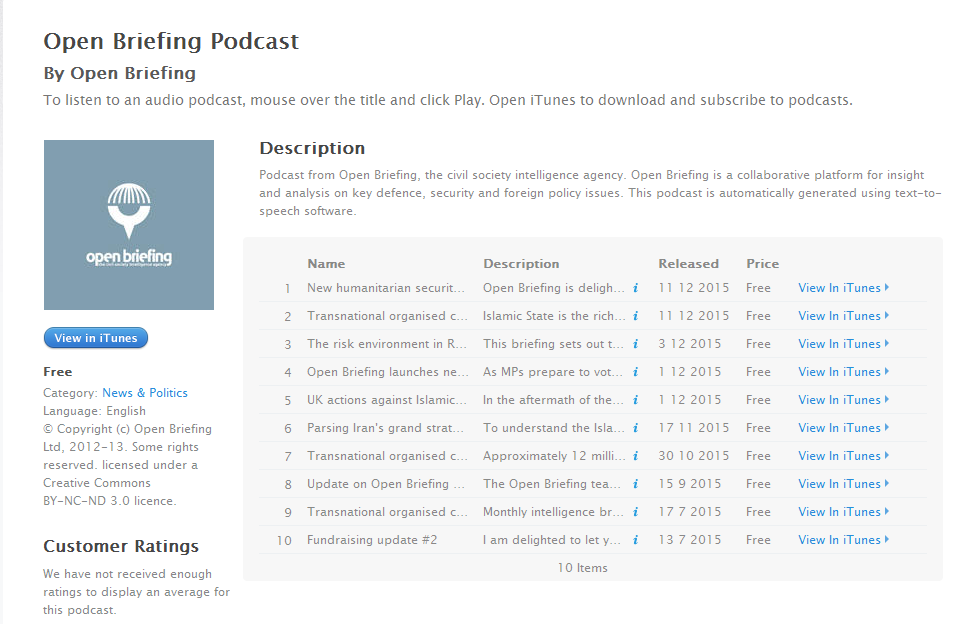Open View In iTunes for episode 10
The height and width of the screenshot is (624, 980).
pyautogui.click(x=843, y=540)
